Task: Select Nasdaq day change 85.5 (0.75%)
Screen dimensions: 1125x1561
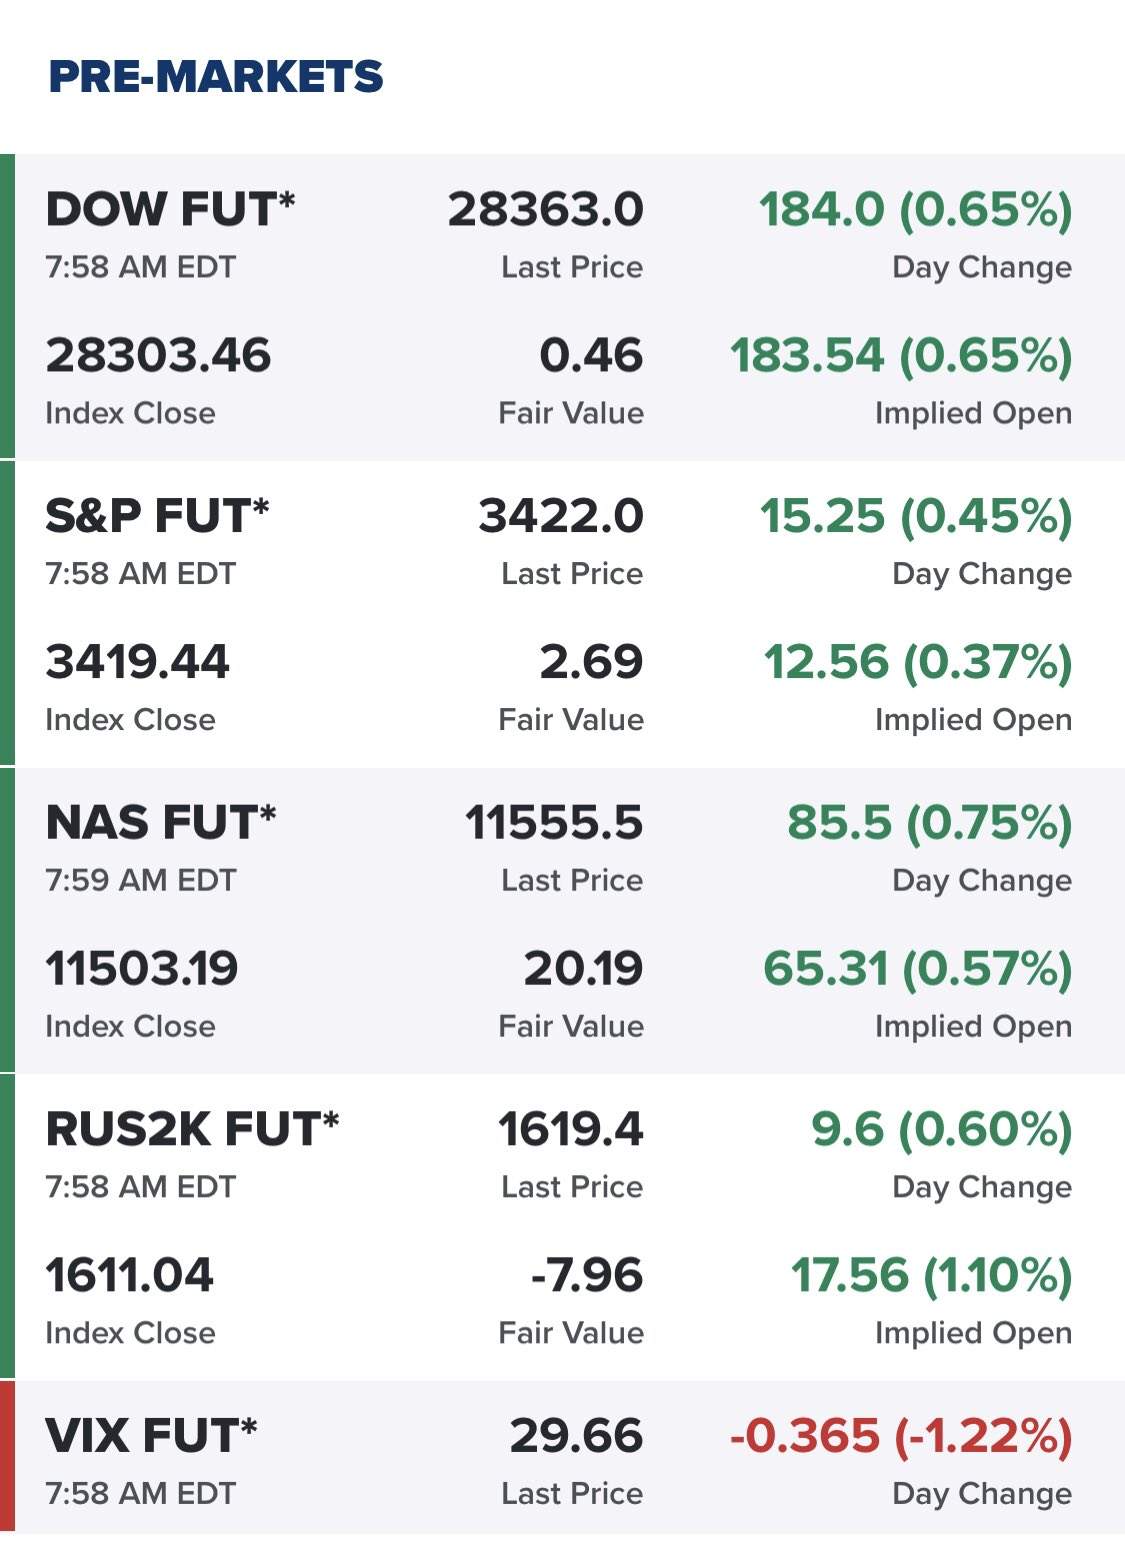Action: click(x=930, y=823)
